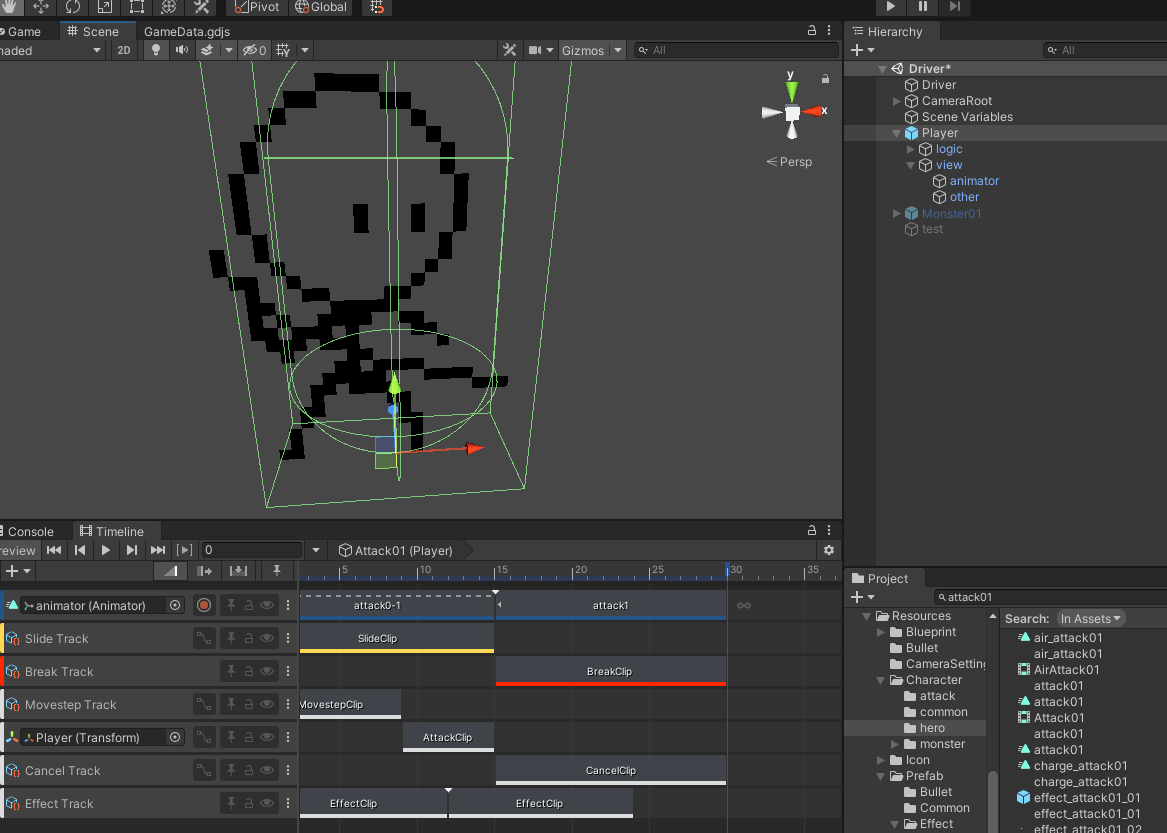Image resolution: width=1167 pixels, height=833 pixels.
Task: Switch to the Game tab
Action: tap(24, 31)
